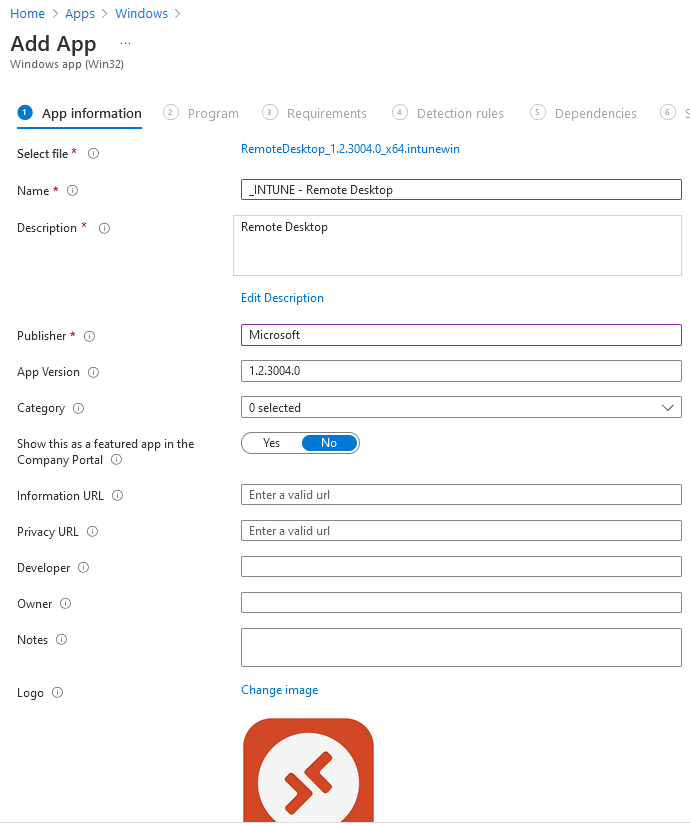Select No for featured app toggle
The width and height of the screenshot is (690, 824).
pyautogui.click(x=329, y=443)
